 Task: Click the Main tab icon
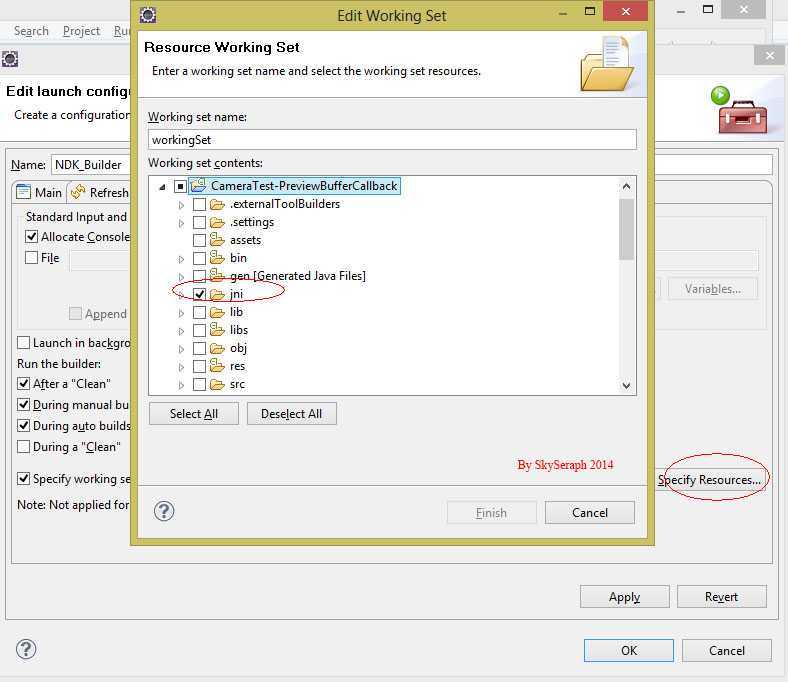click(x=23, y=192)
